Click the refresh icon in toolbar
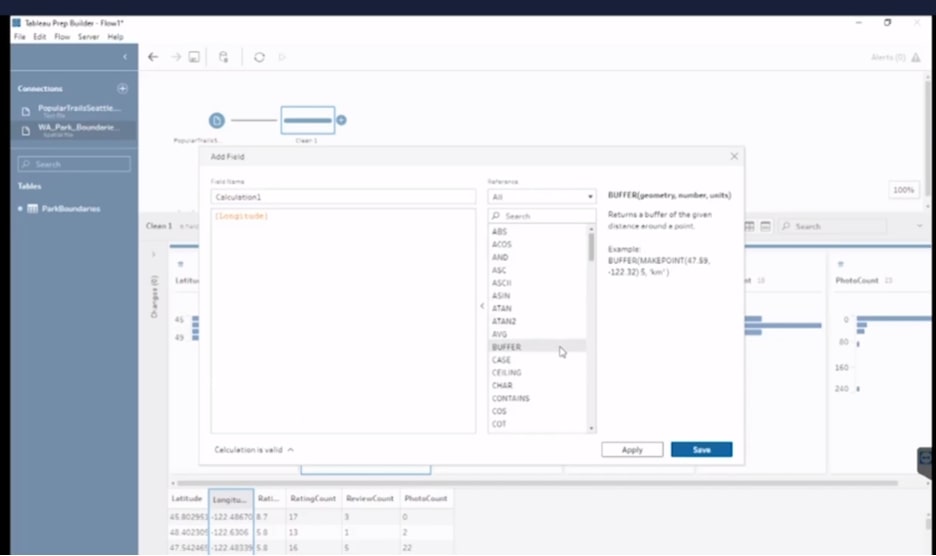The height and width of the screenshot is (556, 936). [x=259, y=57]
